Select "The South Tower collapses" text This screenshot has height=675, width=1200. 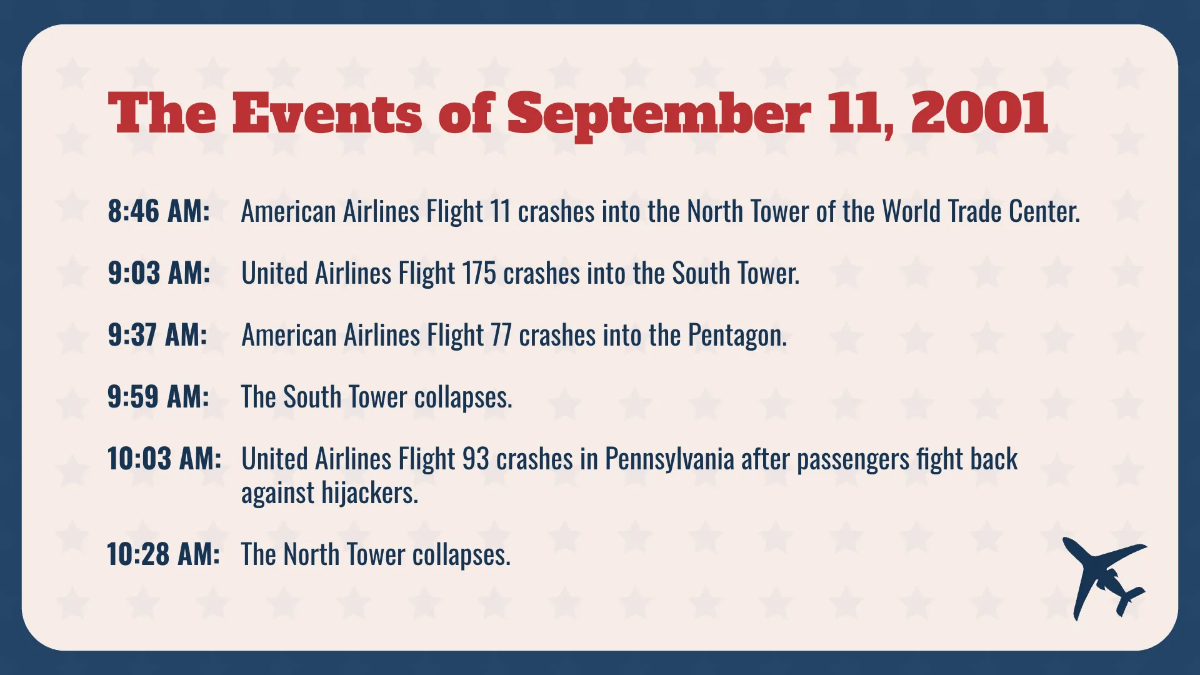pyautogui.click(x=376, y=397)
